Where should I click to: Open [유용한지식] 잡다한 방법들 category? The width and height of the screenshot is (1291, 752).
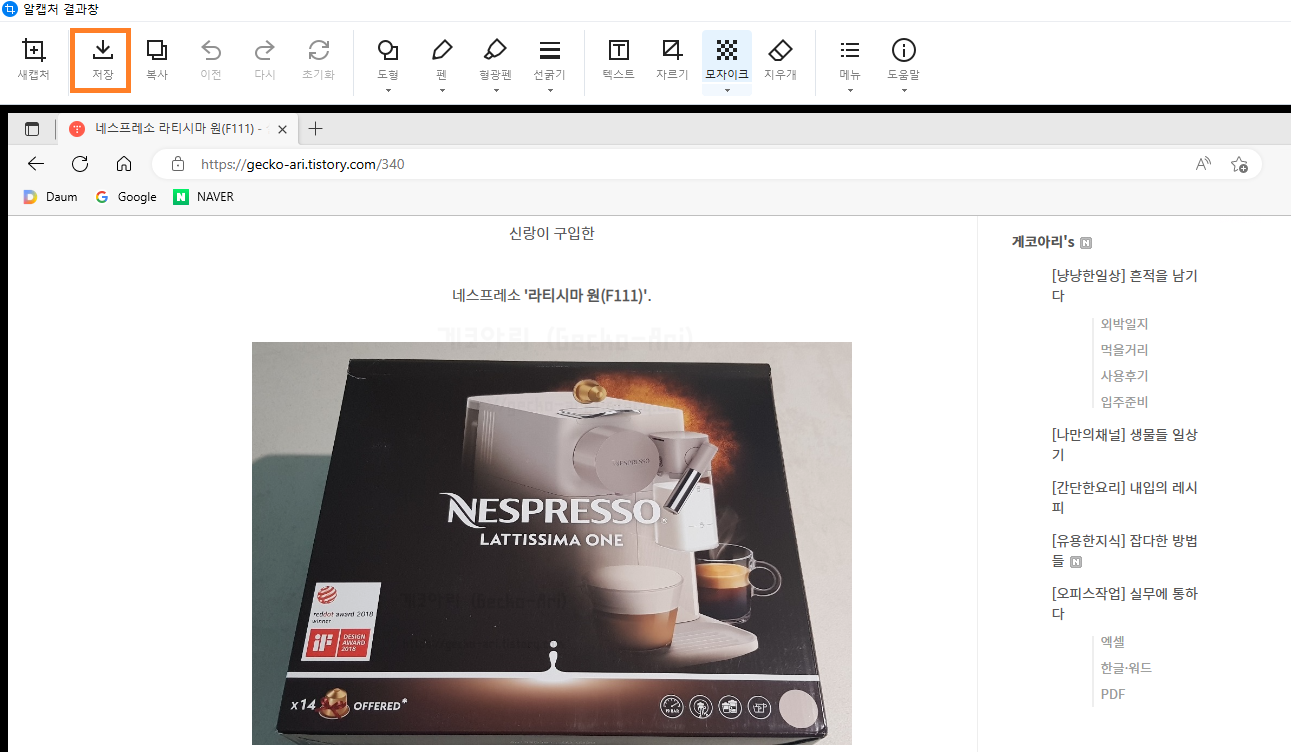pyautogui.click(x=1125, y=550)
